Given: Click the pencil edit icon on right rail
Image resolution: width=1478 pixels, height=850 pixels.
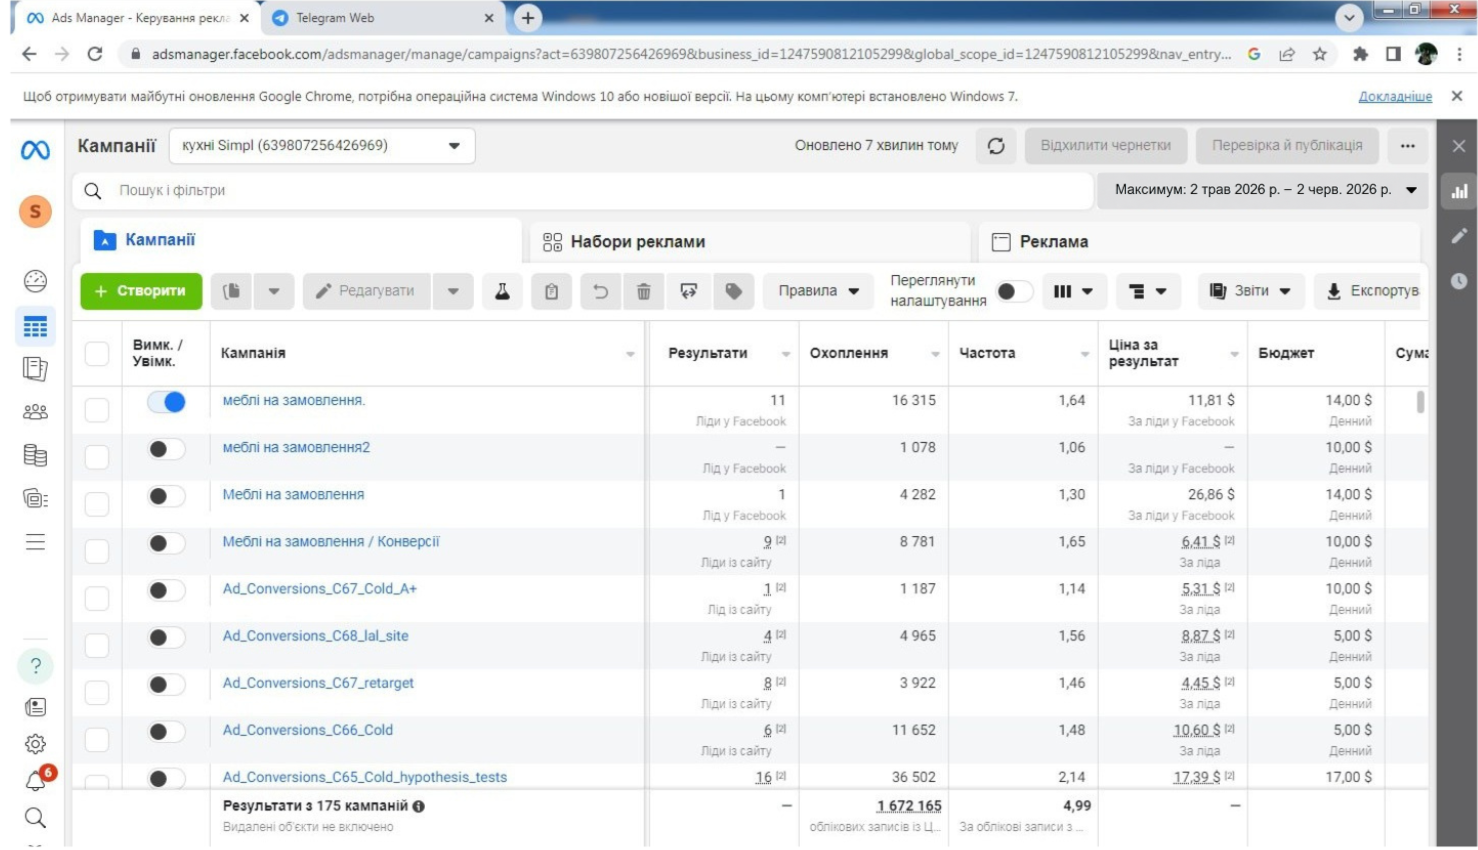Looking at the screenshot, I should [1460, 236].
